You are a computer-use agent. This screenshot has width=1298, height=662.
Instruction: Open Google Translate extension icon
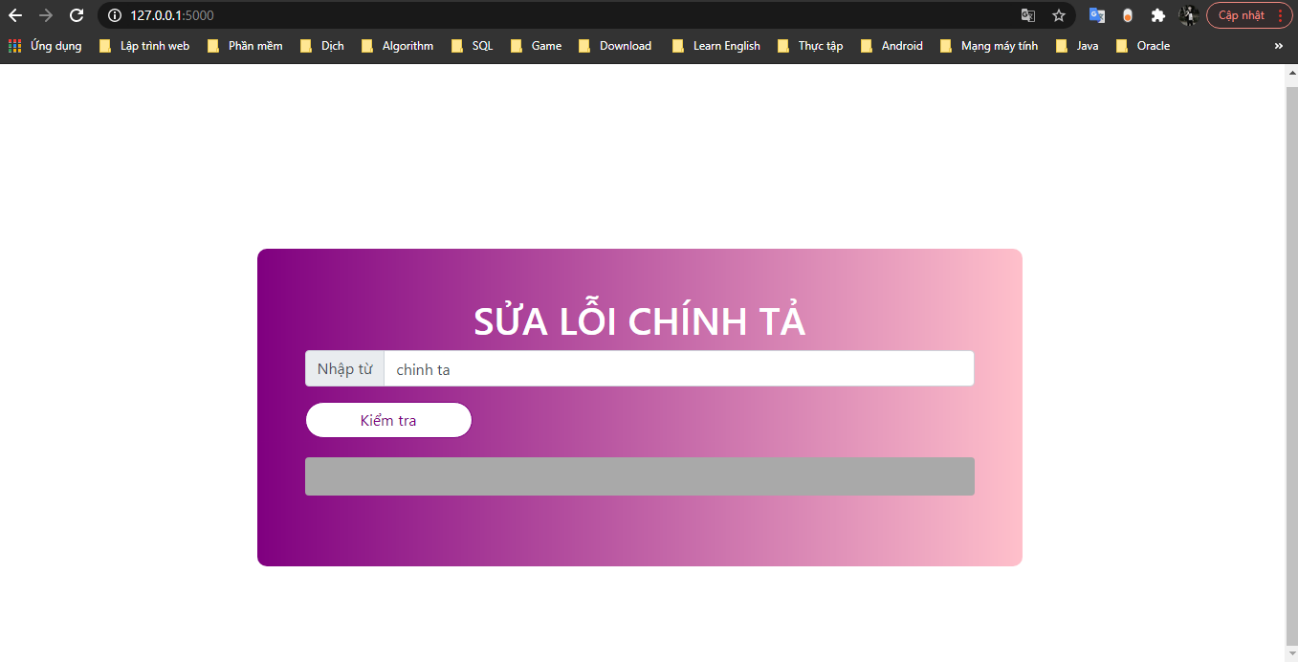click(x=1097, y=15)
